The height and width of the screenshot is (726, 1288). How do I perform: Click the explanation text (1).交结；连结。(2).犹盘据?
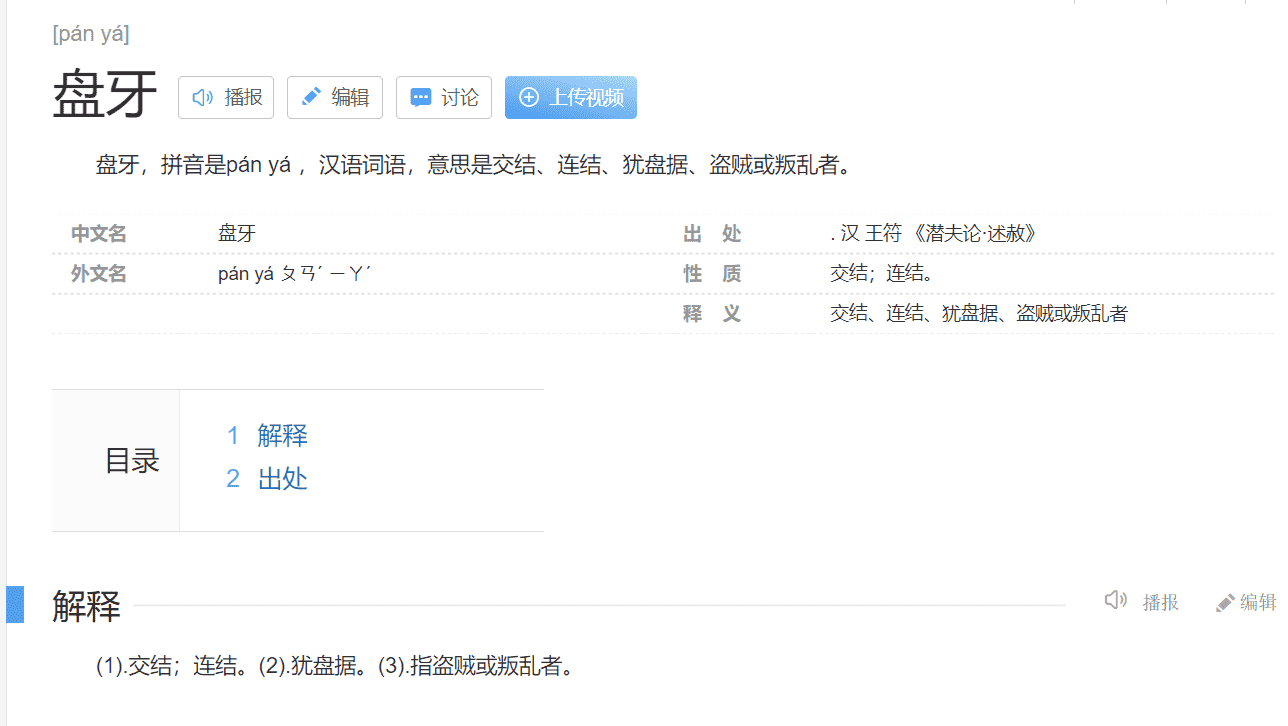[337, 666]
